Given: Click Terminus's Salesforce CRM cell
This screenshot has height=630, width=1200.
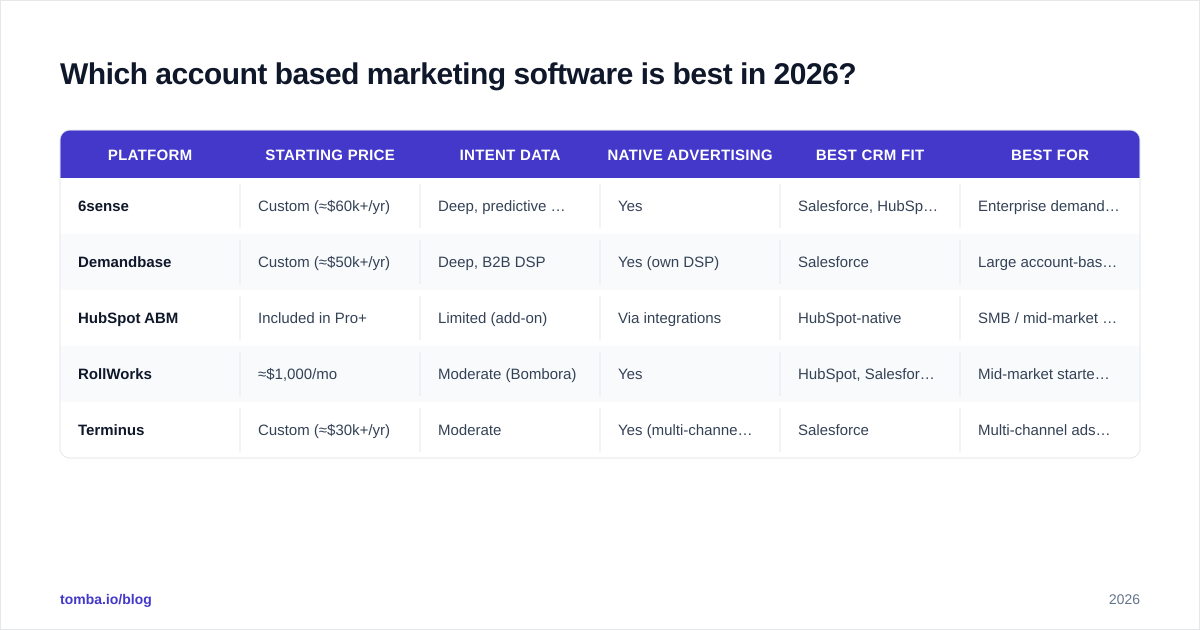Looking at the screenshot, I should [x=870, y=430].
